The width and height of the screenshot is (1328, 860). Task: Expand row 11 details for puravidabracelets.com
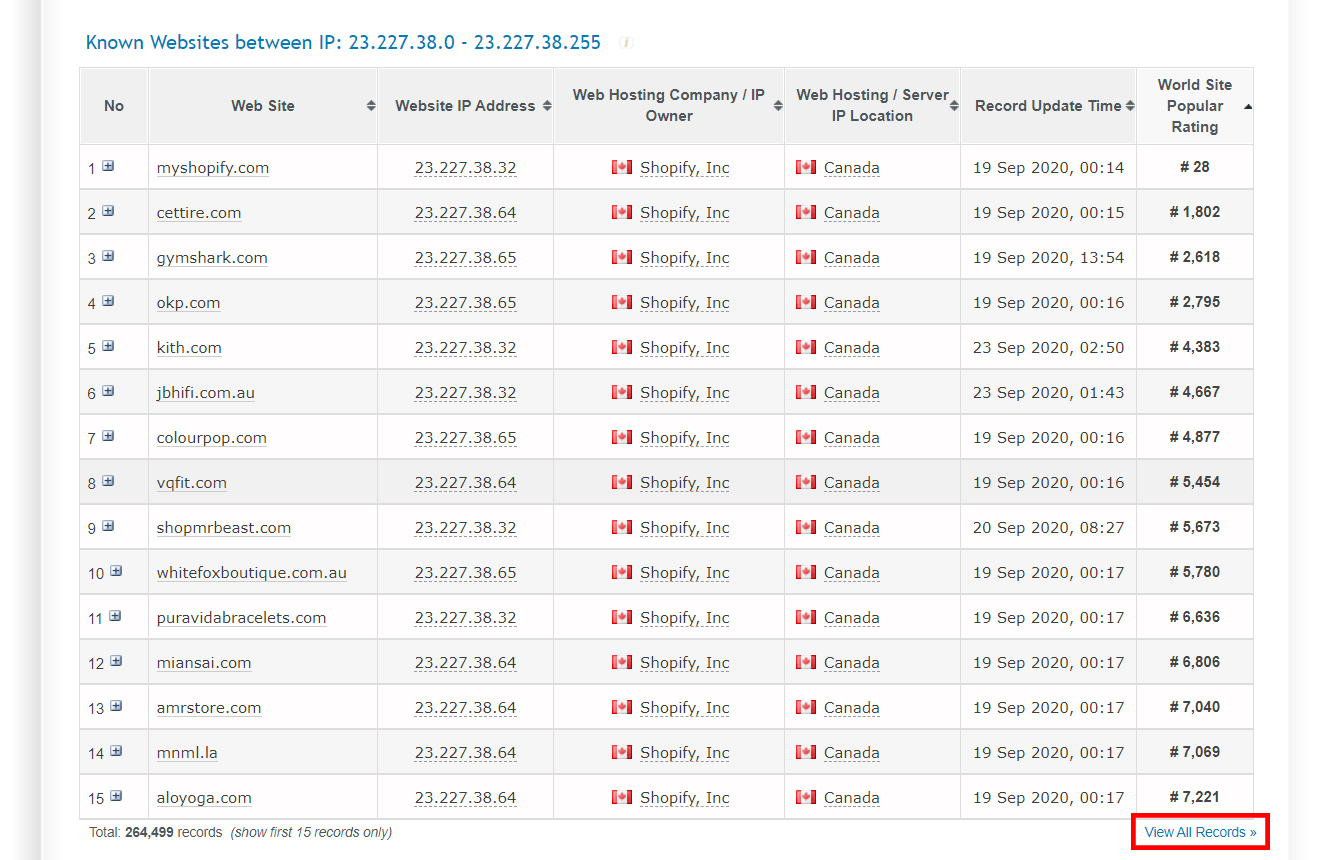coord(116,616)
